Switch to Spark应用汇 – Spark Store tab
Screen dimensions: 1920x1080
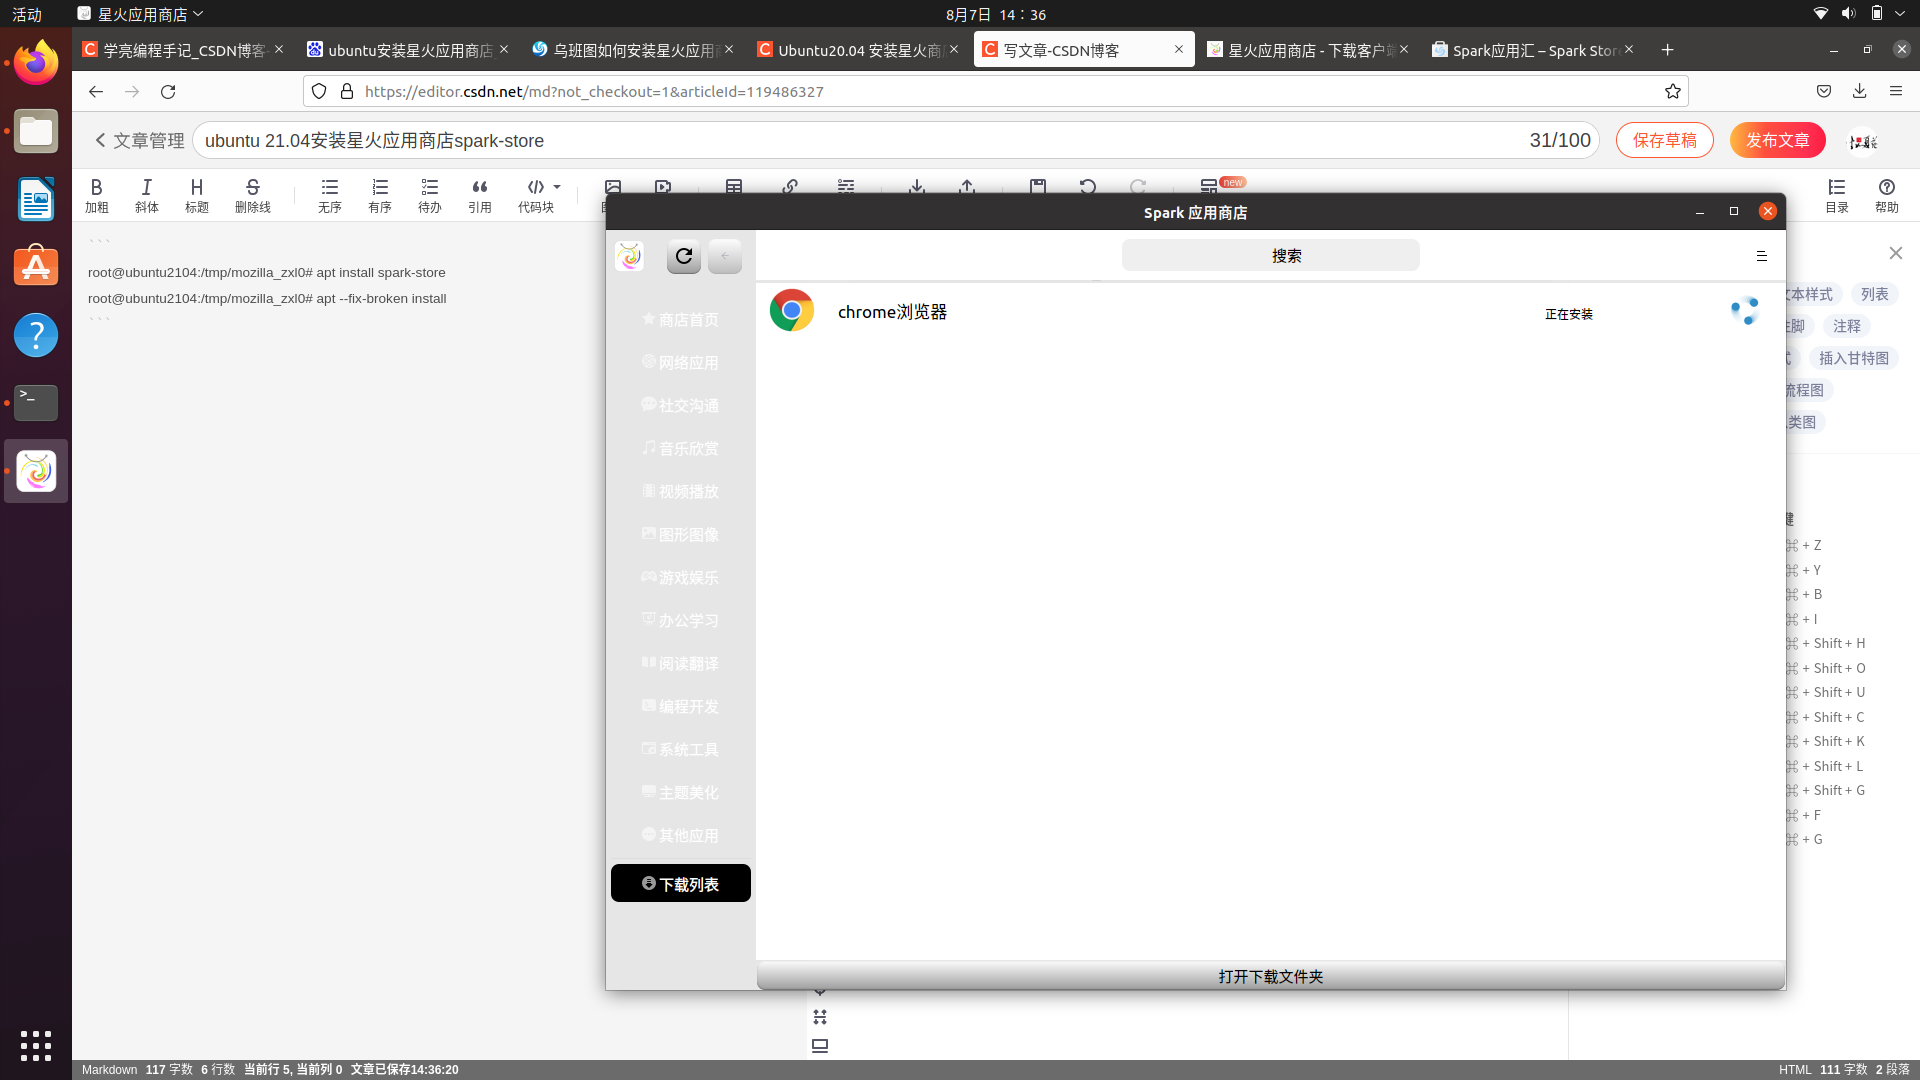[x=1533, y=50]
